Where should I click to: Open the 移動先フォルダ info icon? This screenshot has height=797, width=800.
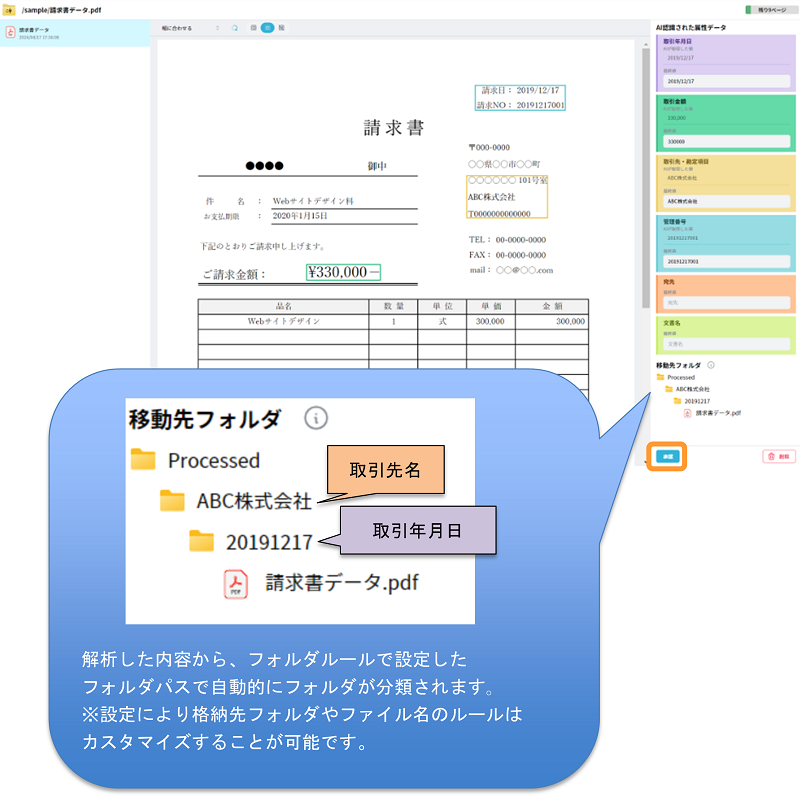(x=711, y=366)
